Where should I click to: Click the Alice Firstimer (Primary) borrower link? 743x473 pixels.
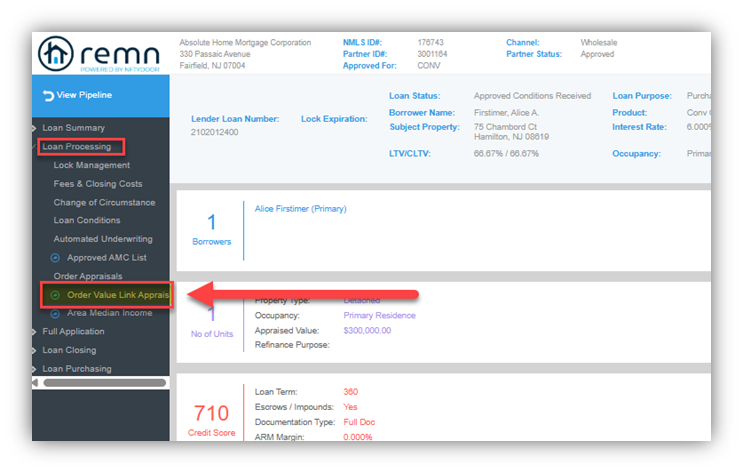click(x=300, y=209)
